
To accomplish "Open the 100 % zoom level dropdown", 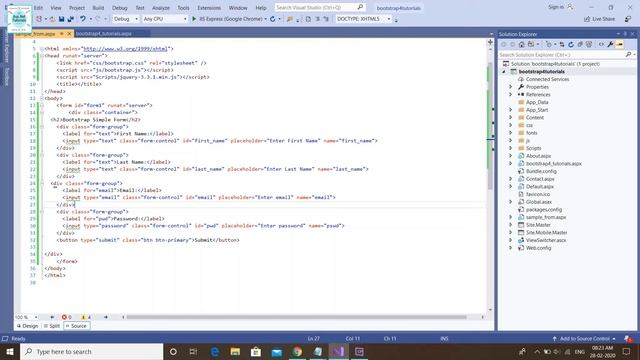I will click(27, 317).
